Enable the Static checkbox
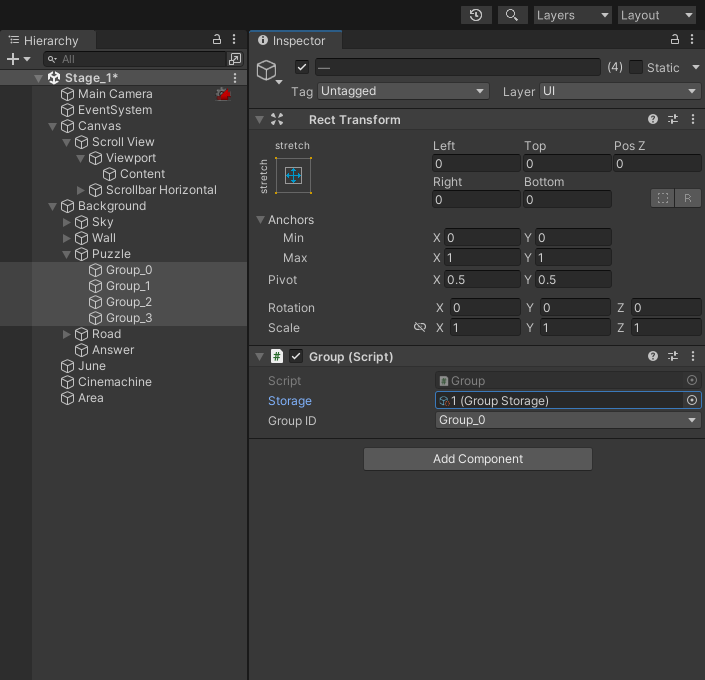 point(635,67)
